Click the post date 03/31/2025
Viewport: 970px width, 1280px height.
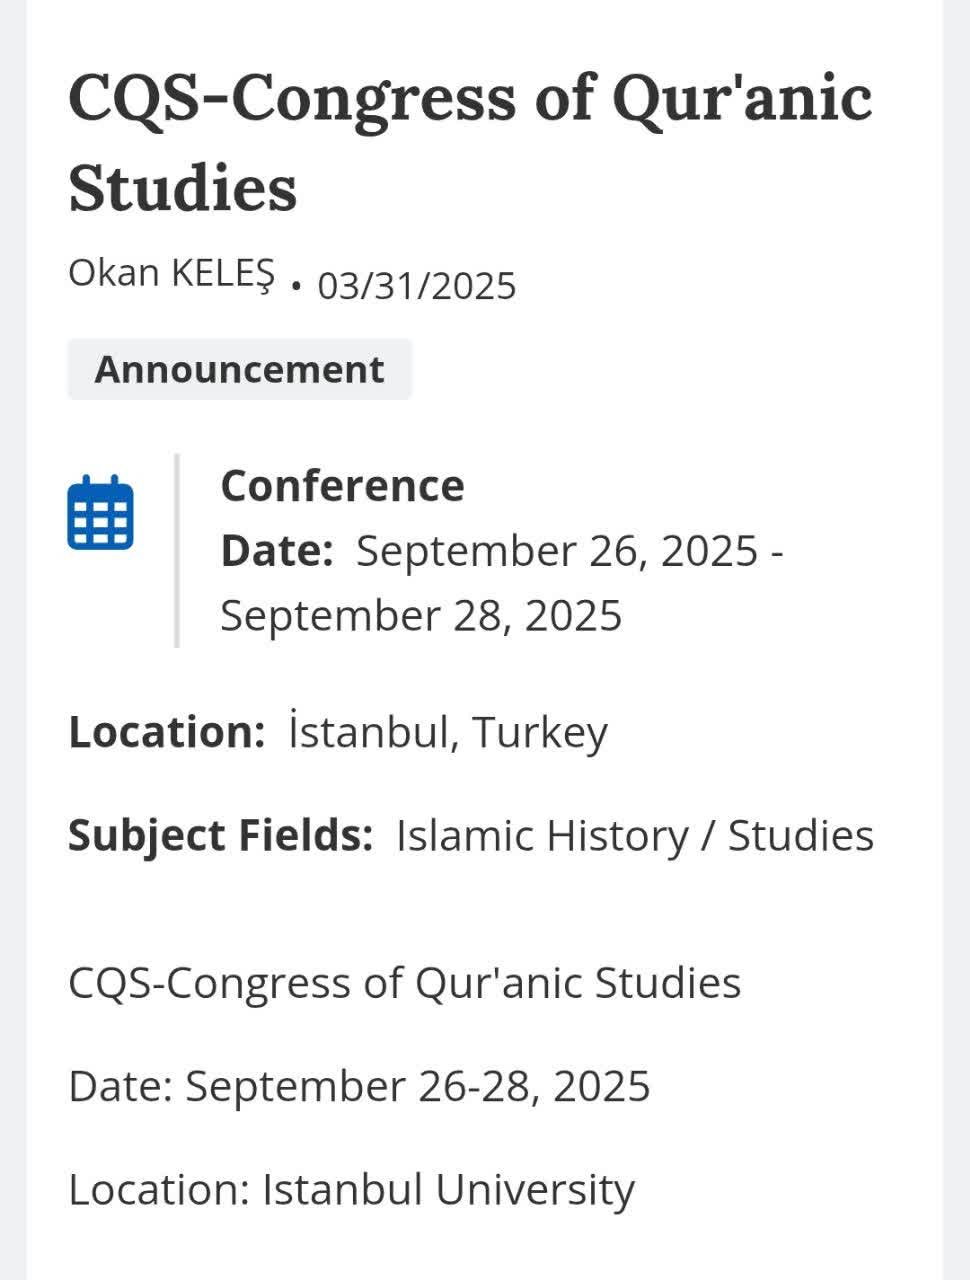coord(417,286)
